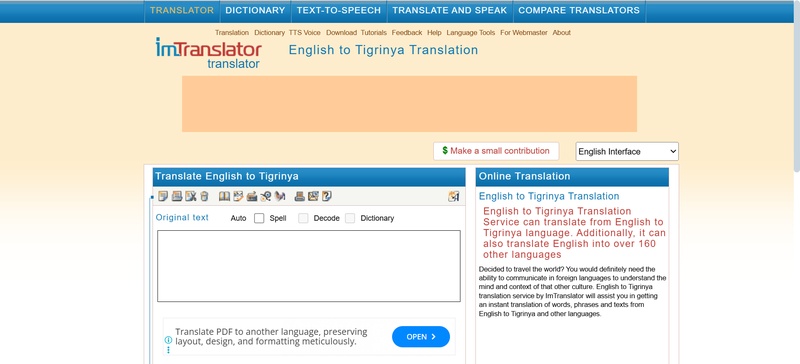Image resolution: width=800 pixels, height=364 pixels.
Task: Click the printer icon in the translator toolbar
Action: point(299,196)
